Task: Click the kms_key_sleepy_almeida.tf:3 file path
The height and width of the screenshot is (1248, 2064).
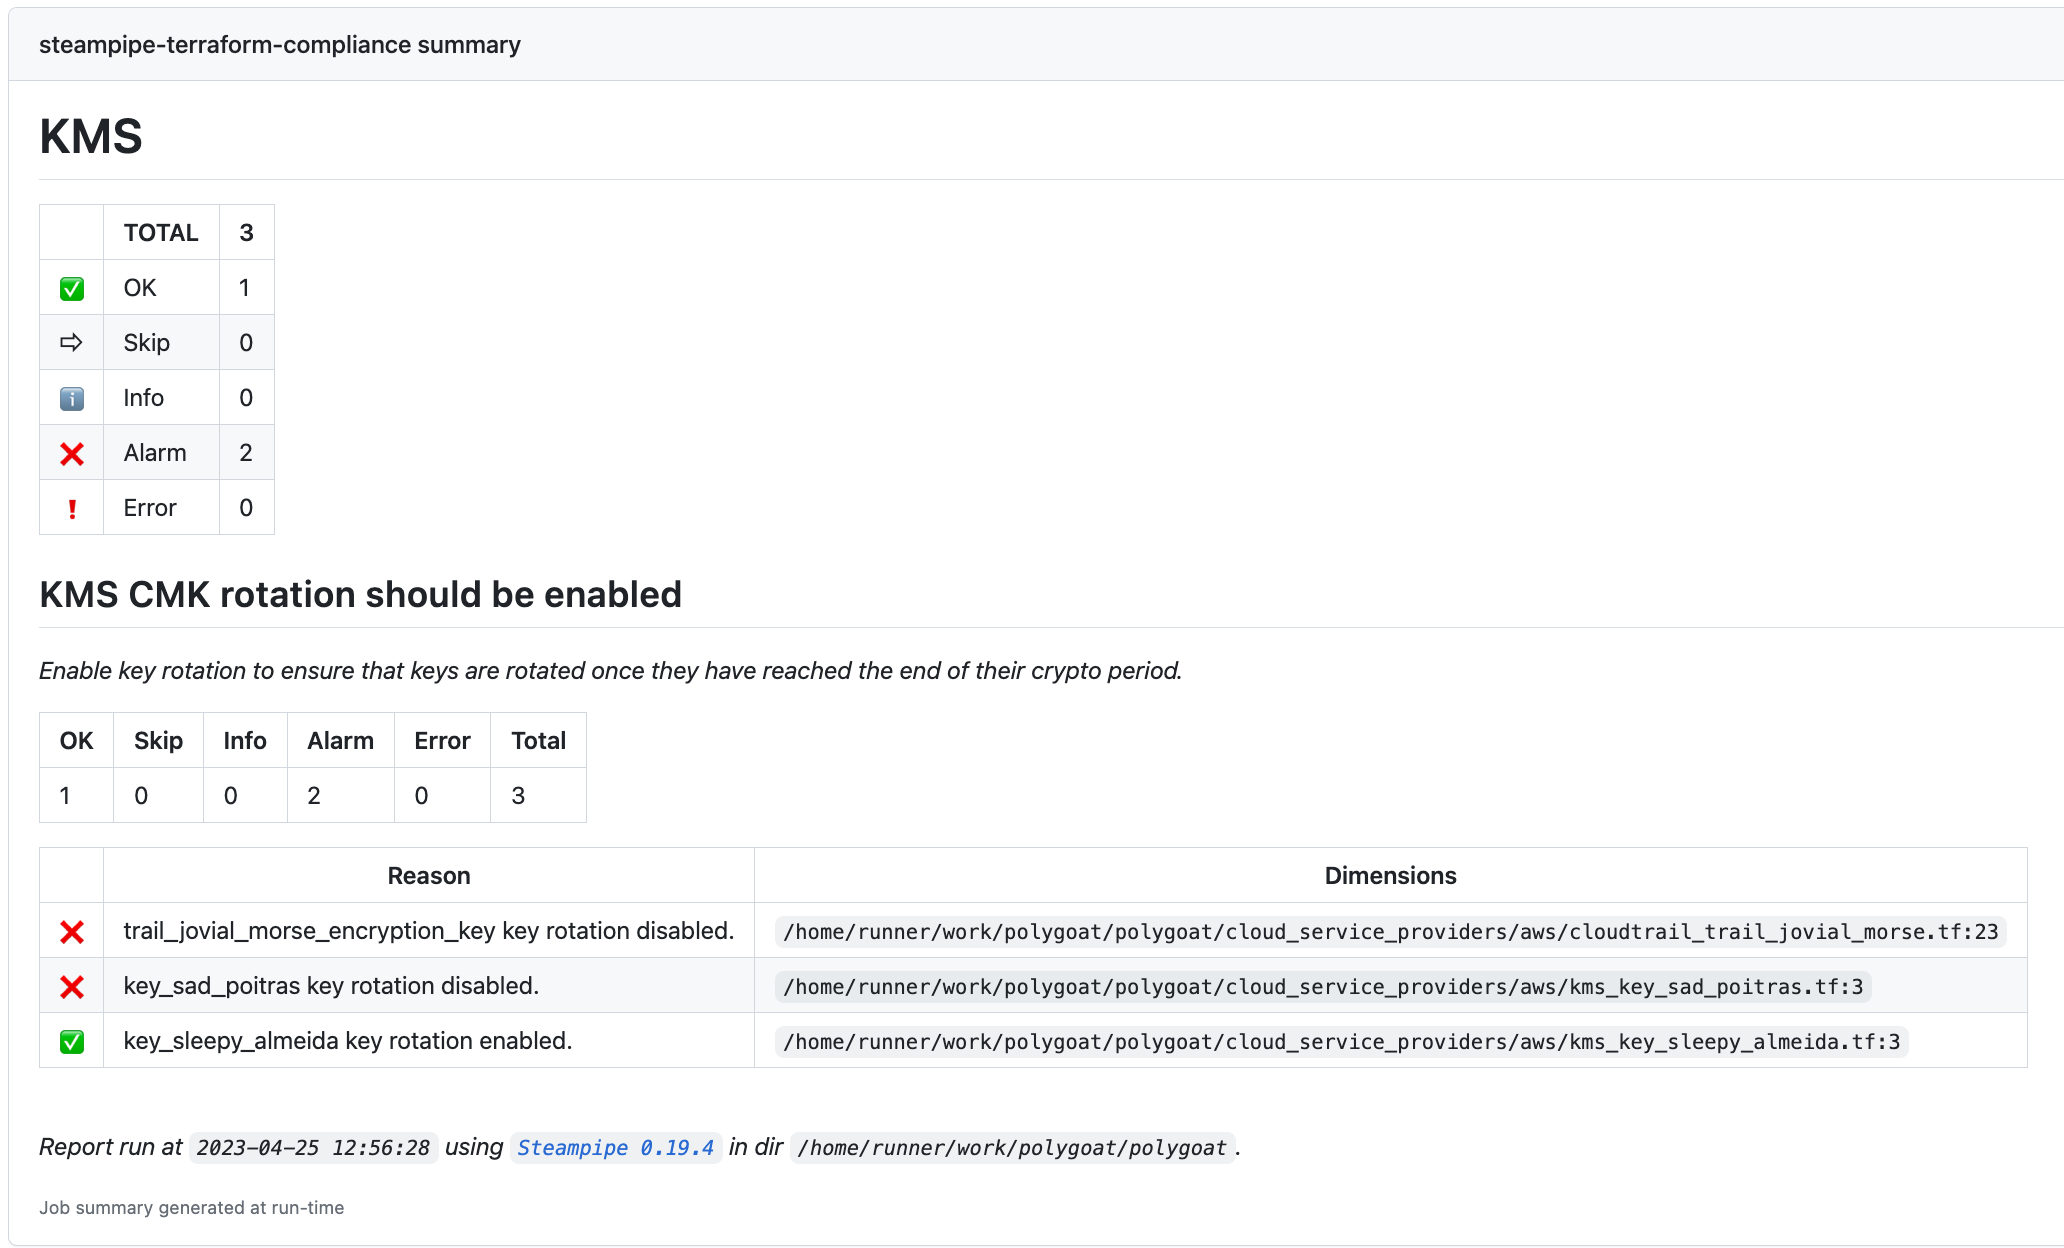Action: point(1341,1042)
